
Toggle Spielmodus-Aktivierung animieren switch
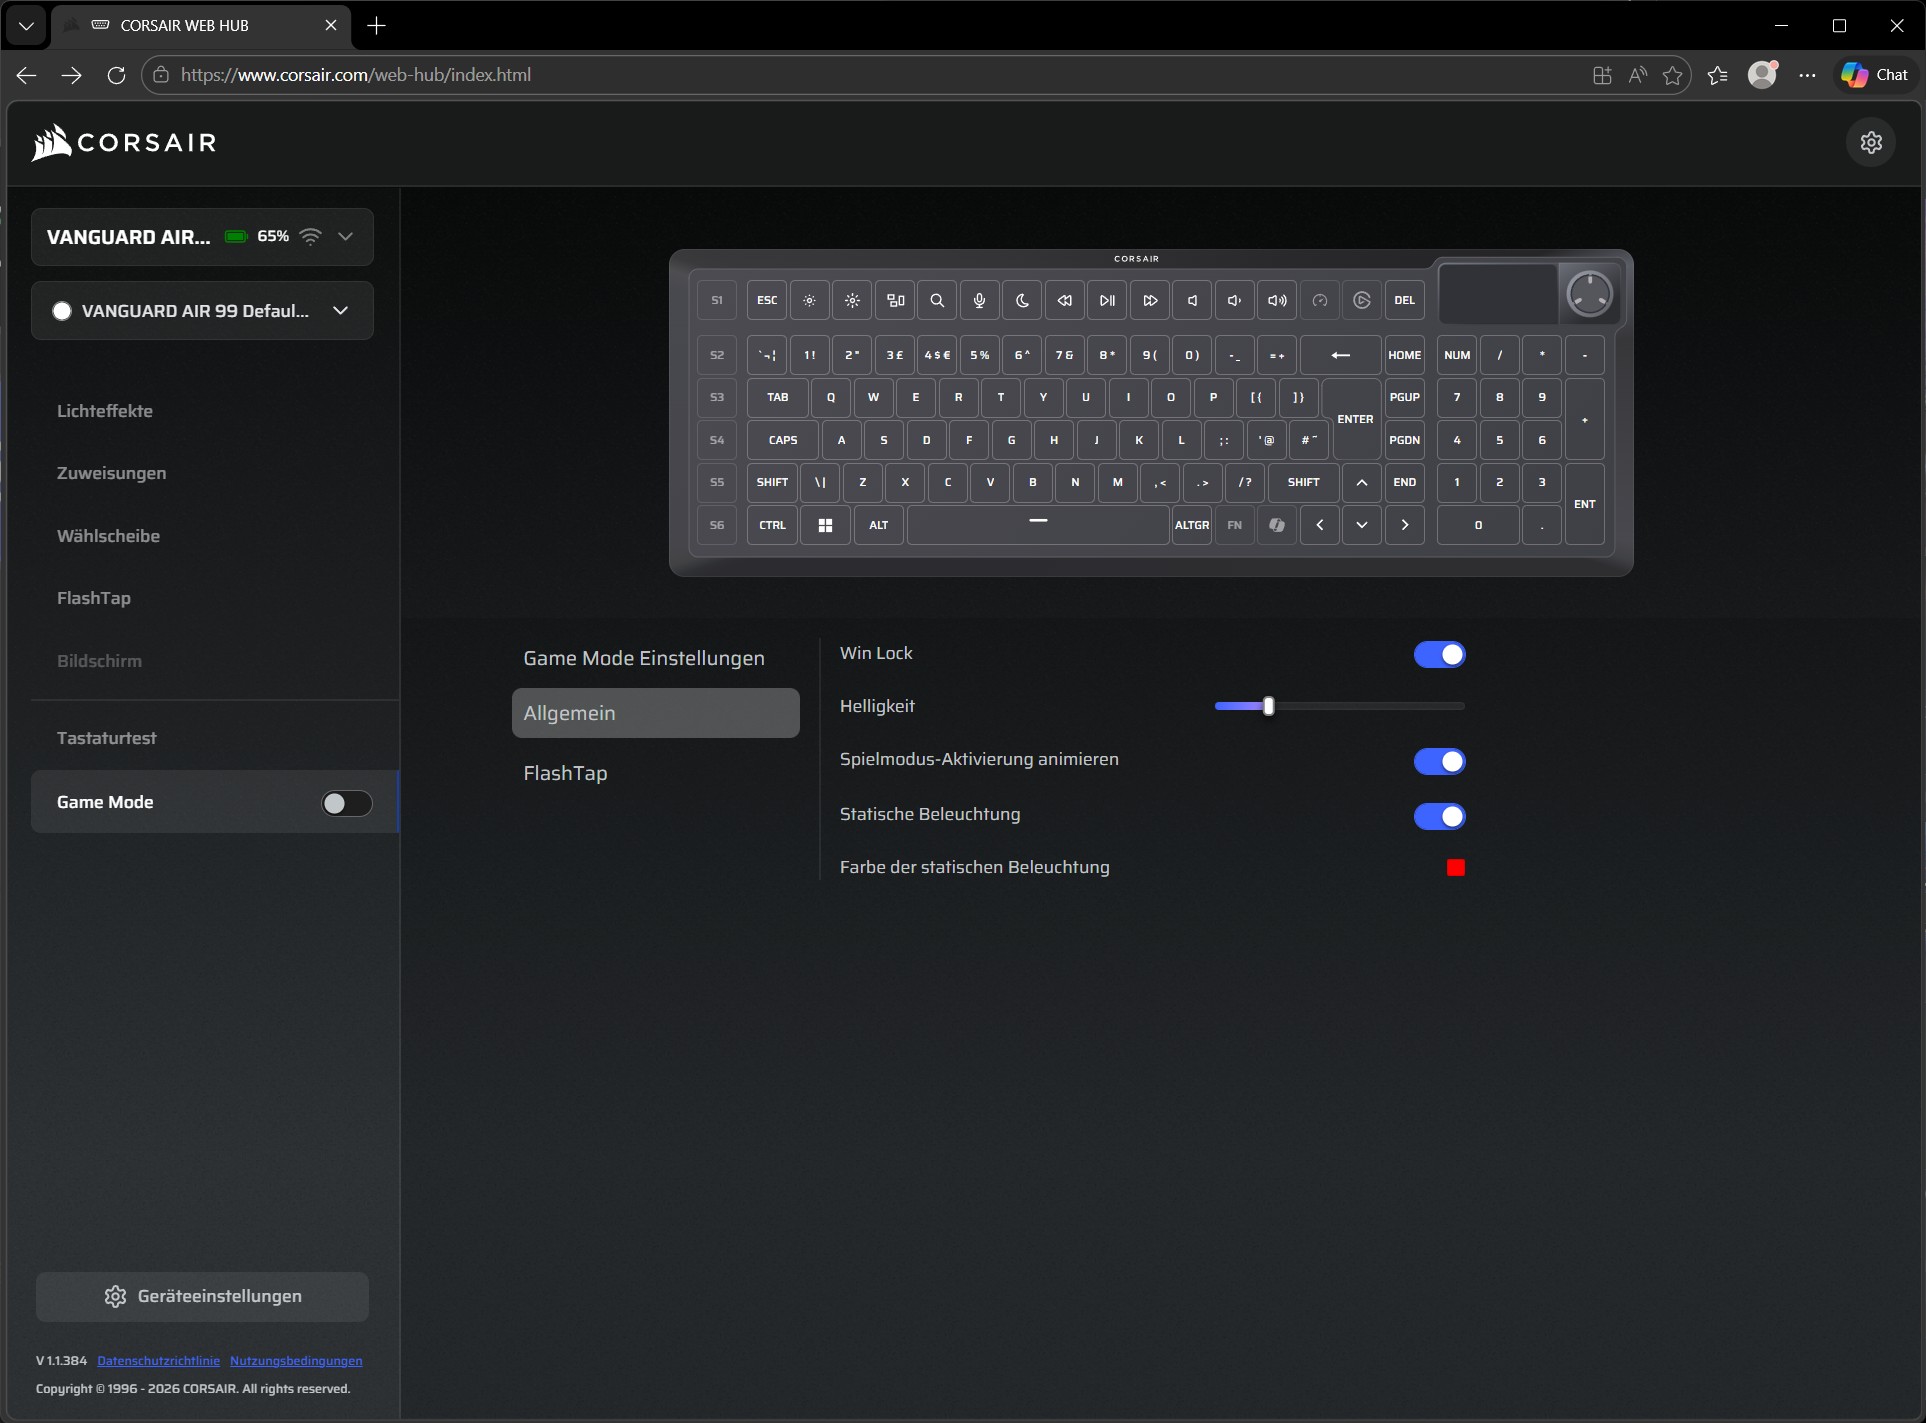click(1439, 762)
